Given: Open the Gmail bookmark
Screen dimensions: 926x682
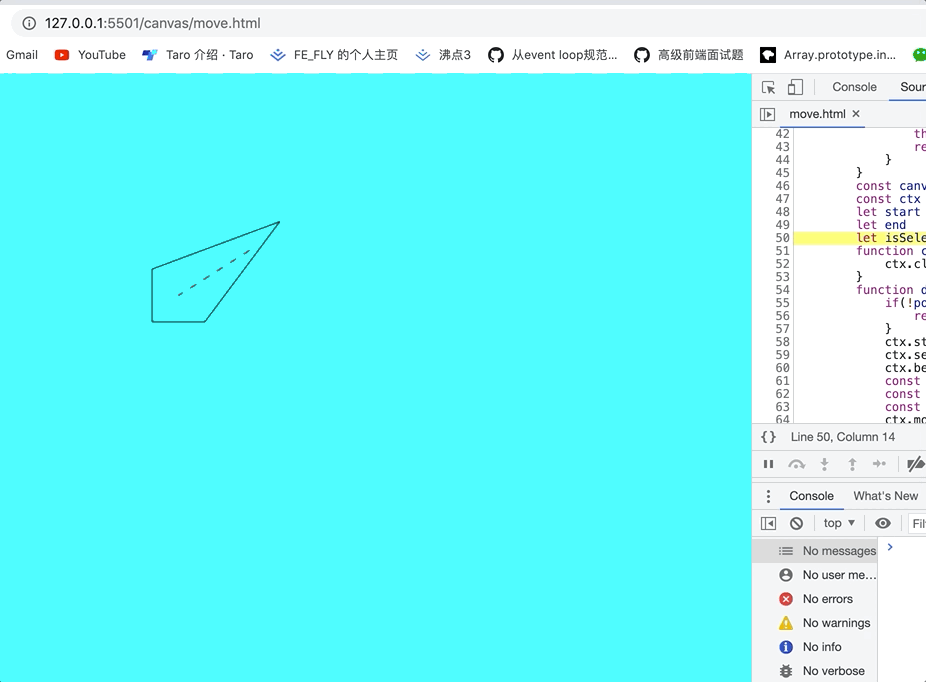Looking at the screenshot, I should [22, 55].
